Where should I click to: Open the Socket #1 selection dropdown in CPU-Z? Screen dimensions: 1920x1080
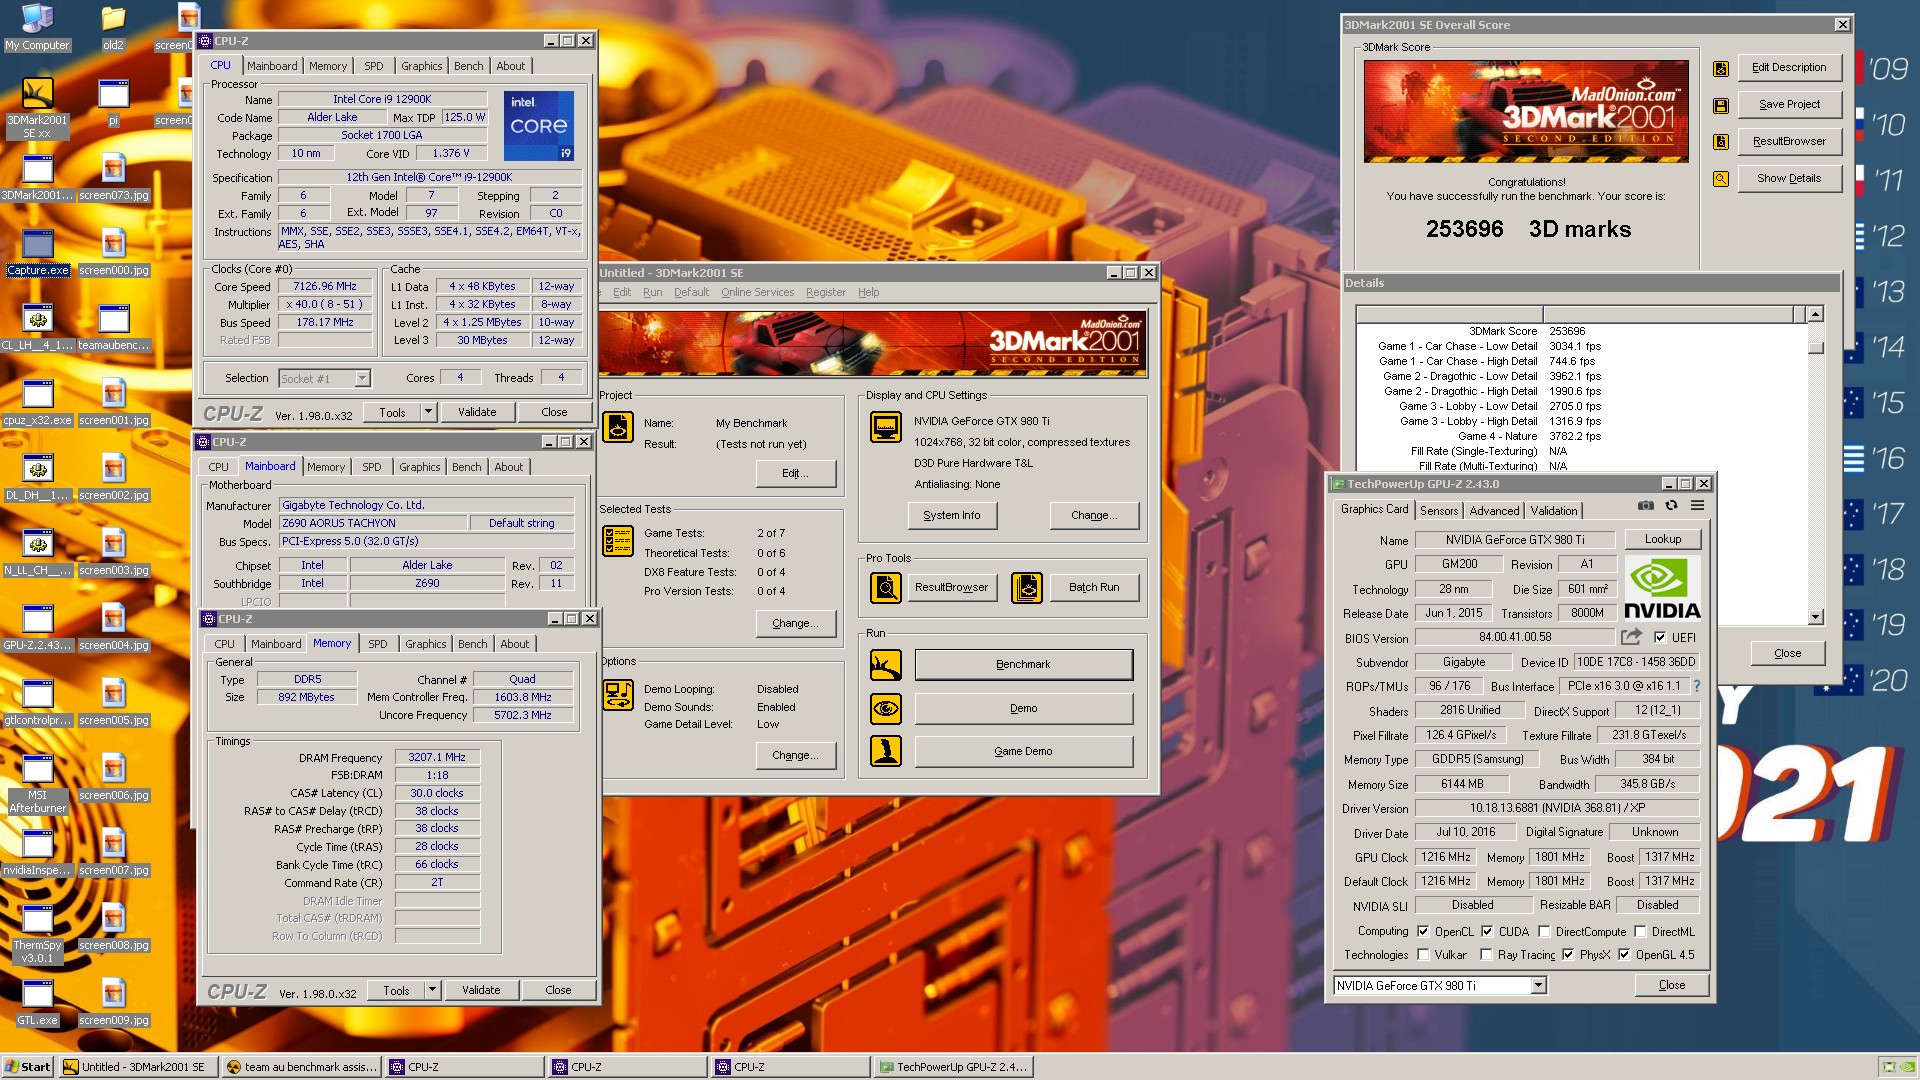click(362, 378)
